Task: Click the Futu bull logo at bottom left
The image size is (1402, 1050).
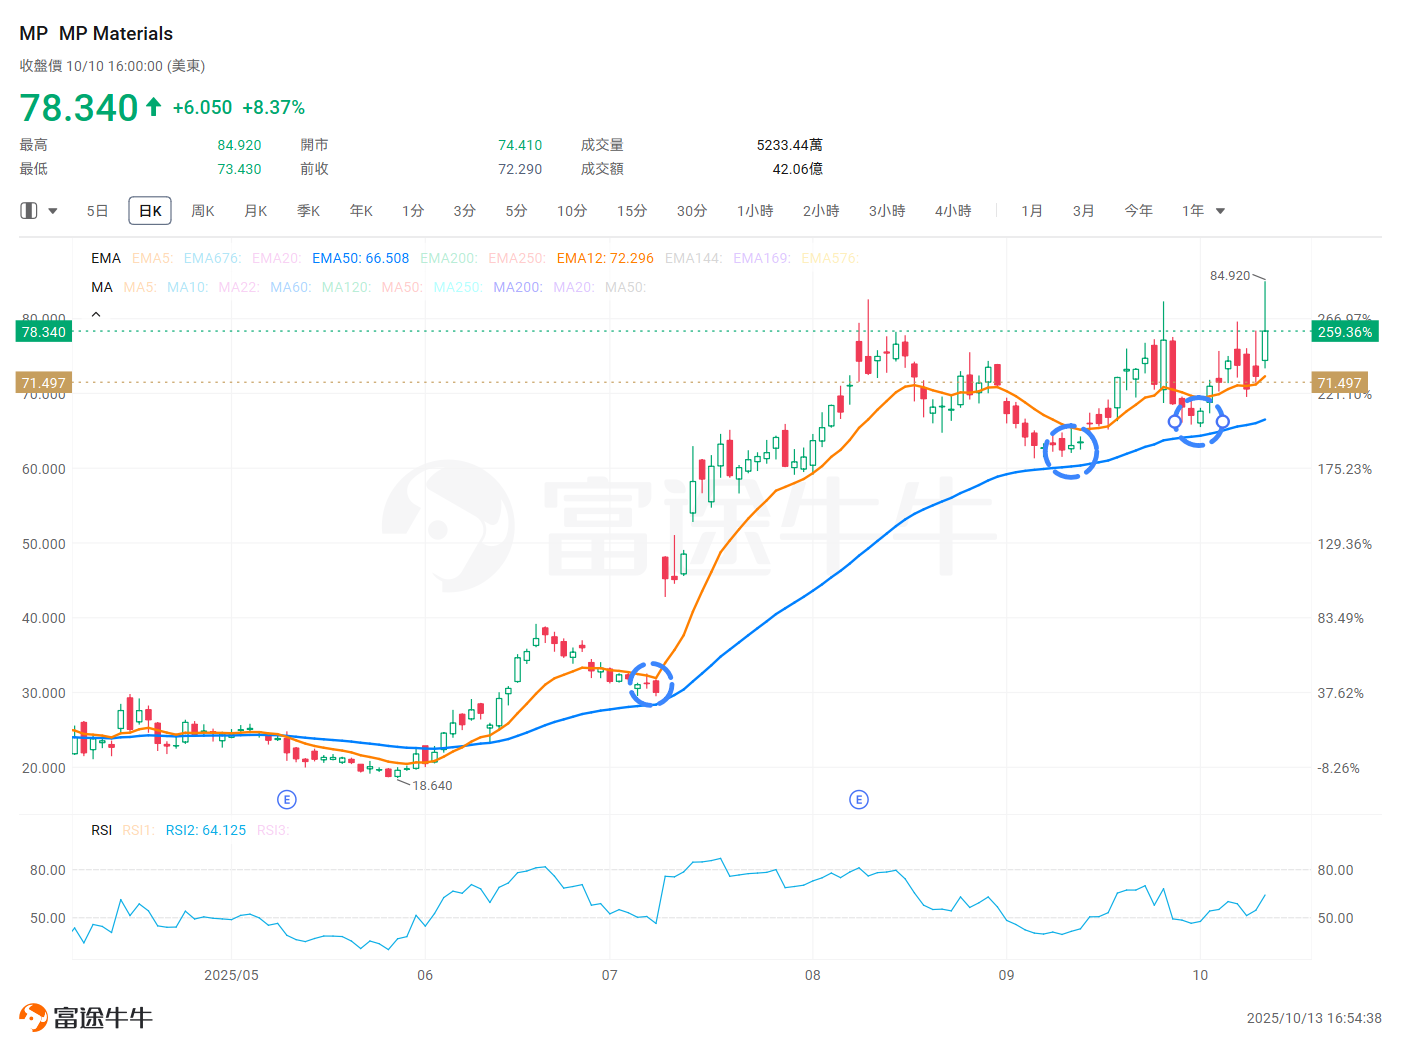Action: click(x=33, y=1017)
